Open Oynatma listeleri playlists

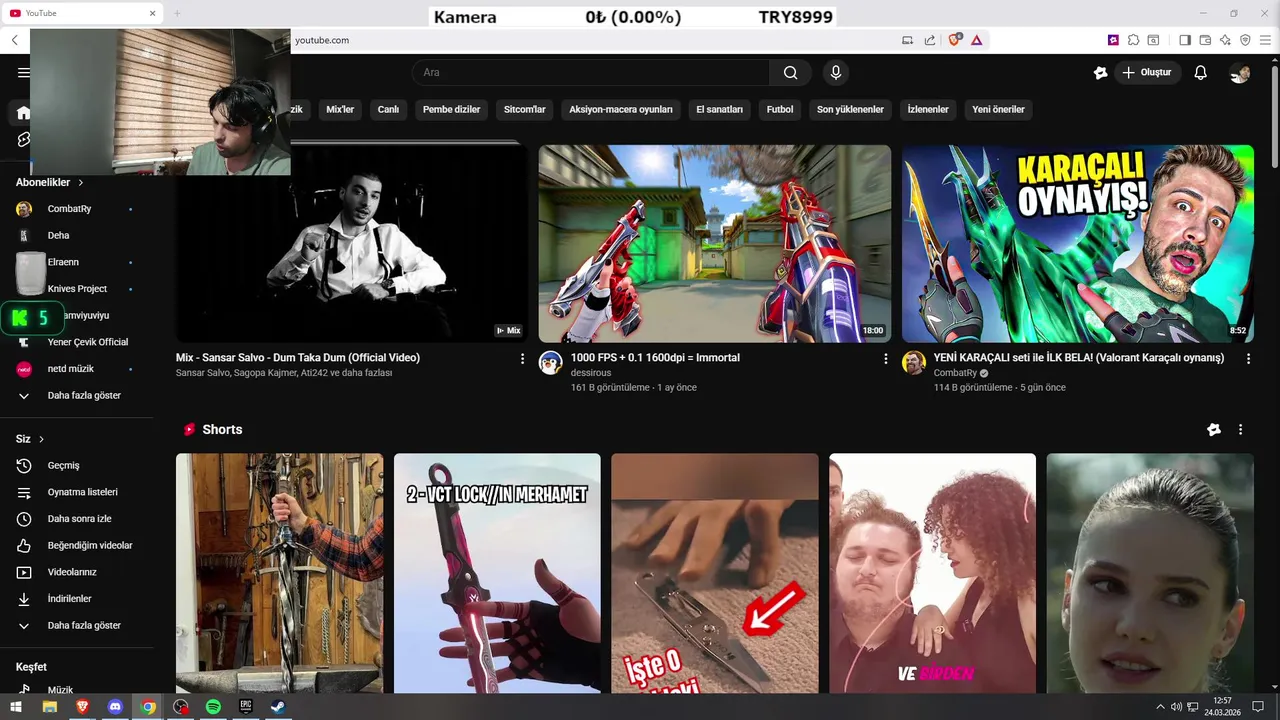click(77, 492)
